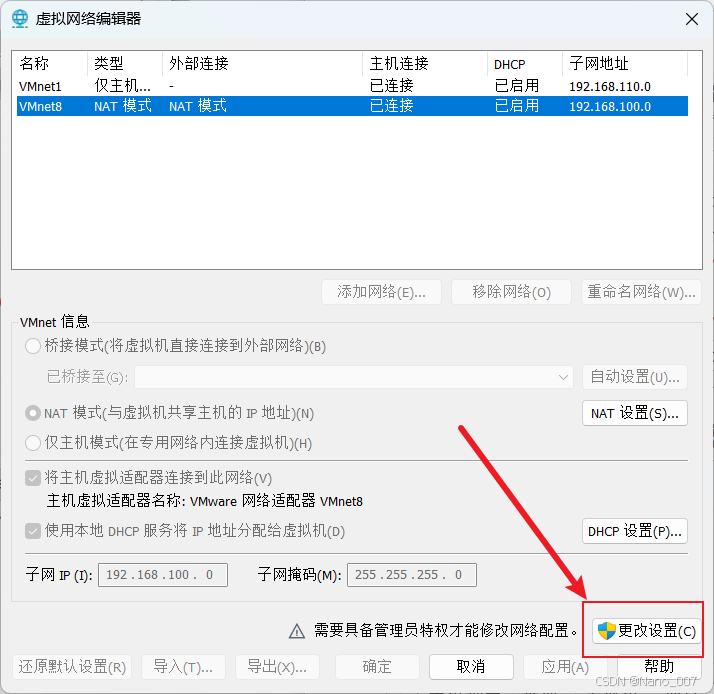Click 子网地址 column header
714x694 pixels.
[x=625, y=64]
